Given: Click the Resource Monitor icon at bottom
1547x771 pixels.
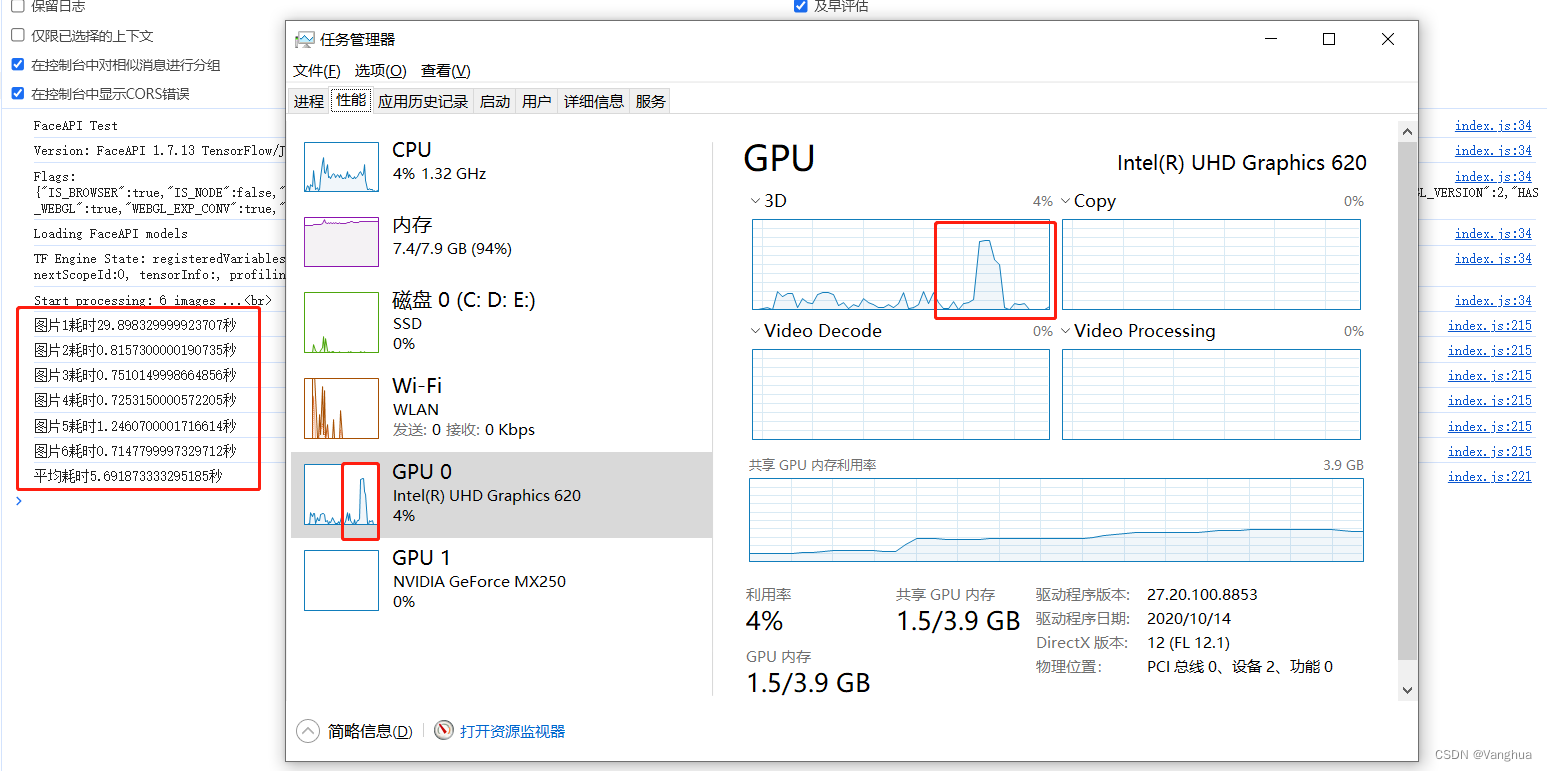Looking at the screenshot, I should [x=444, y=731].
